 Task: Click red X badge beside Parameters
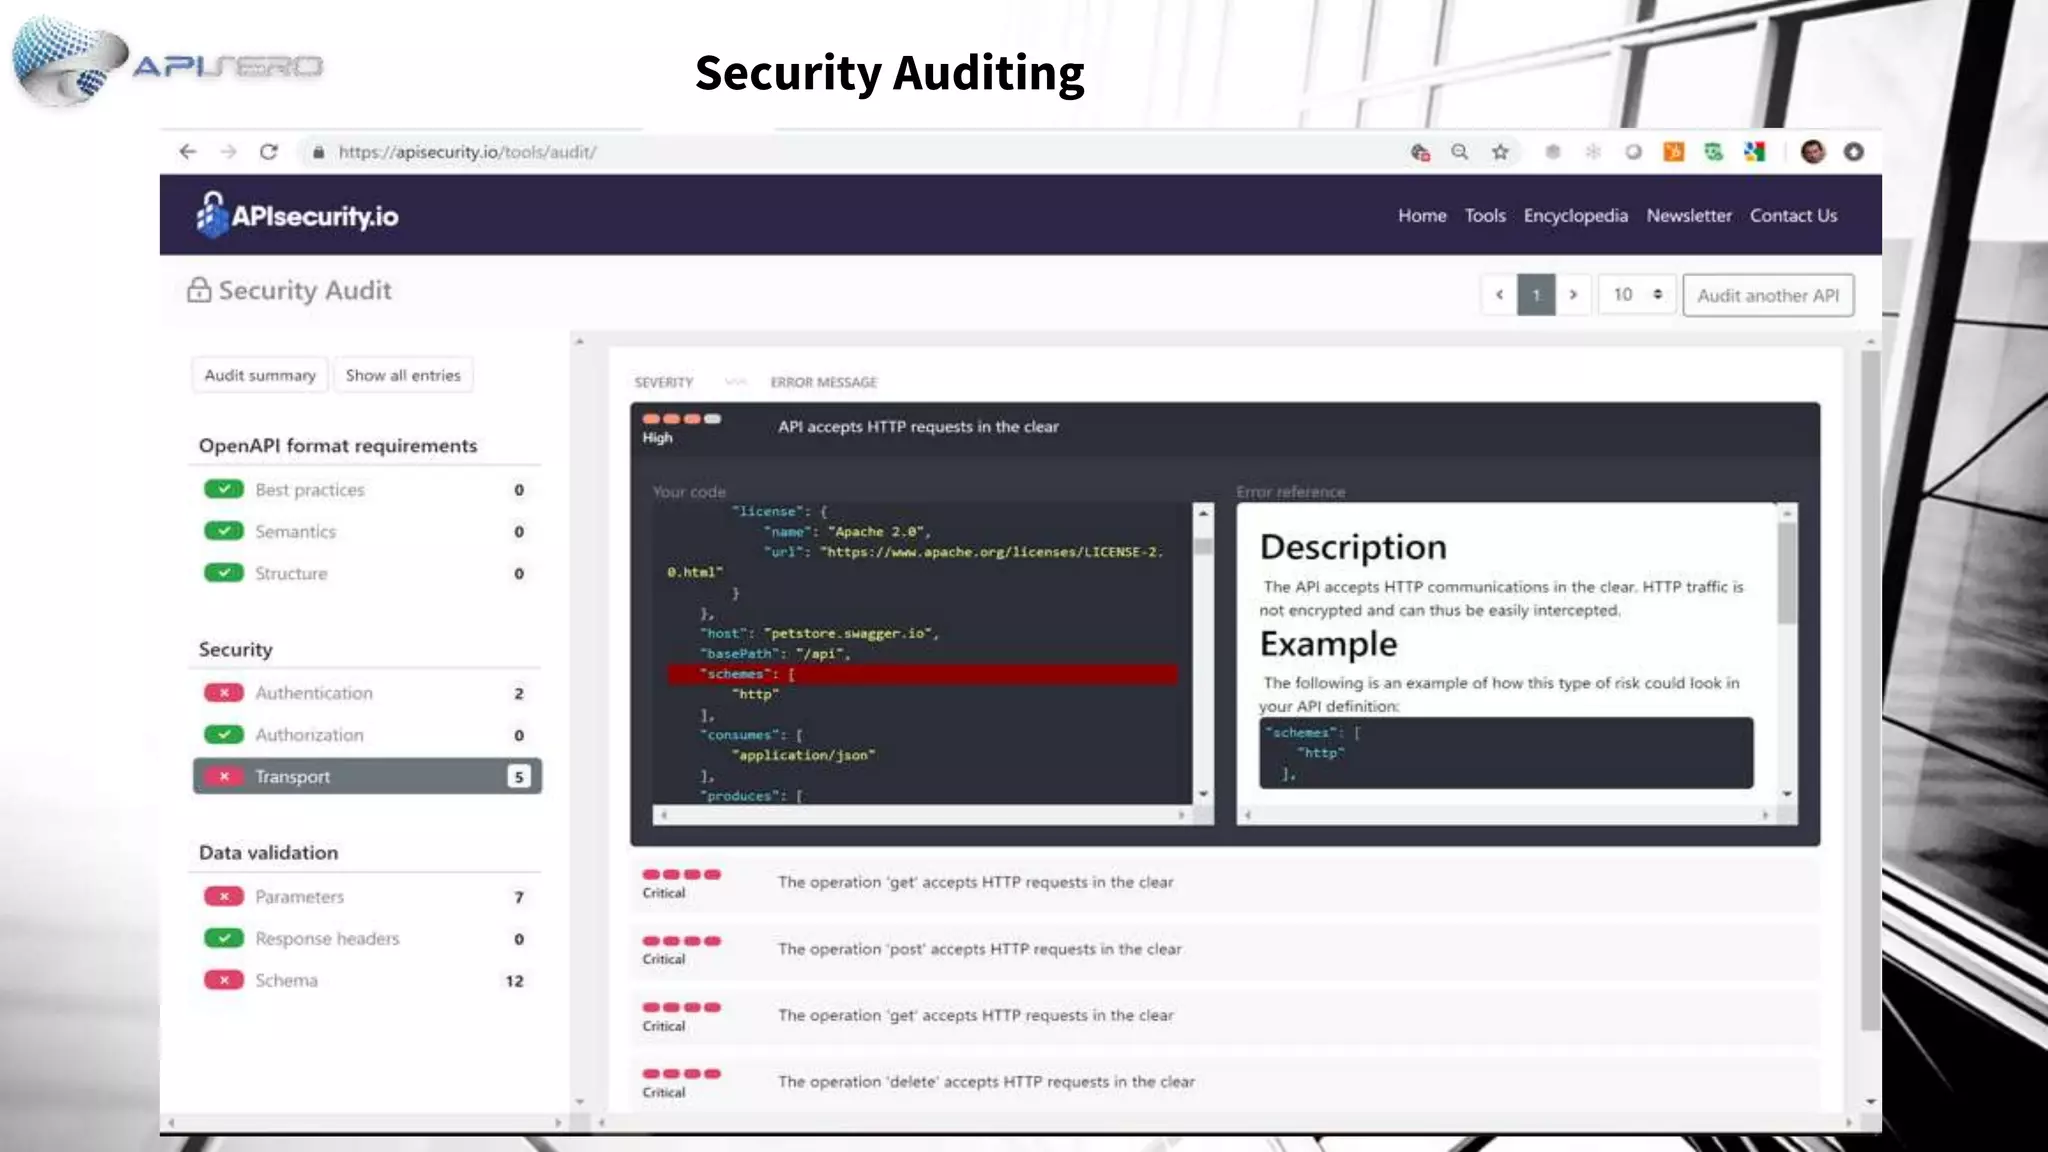tap(224, 896)
